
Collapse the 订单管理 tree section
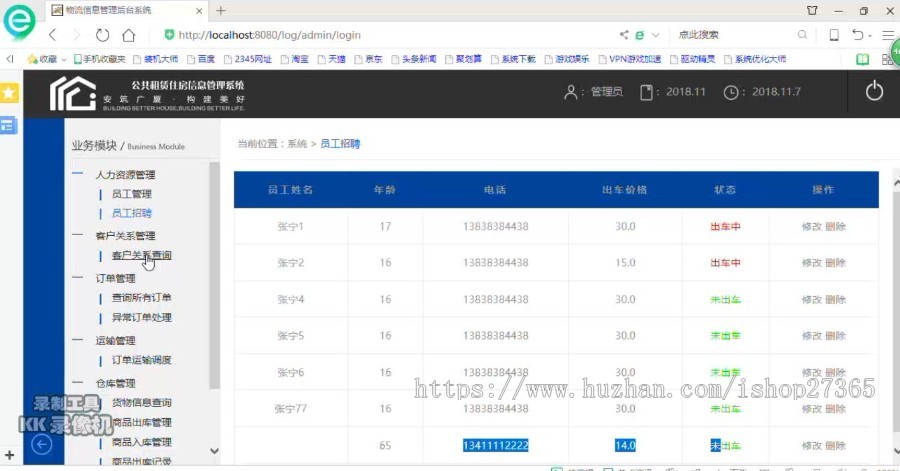(77, 277)
